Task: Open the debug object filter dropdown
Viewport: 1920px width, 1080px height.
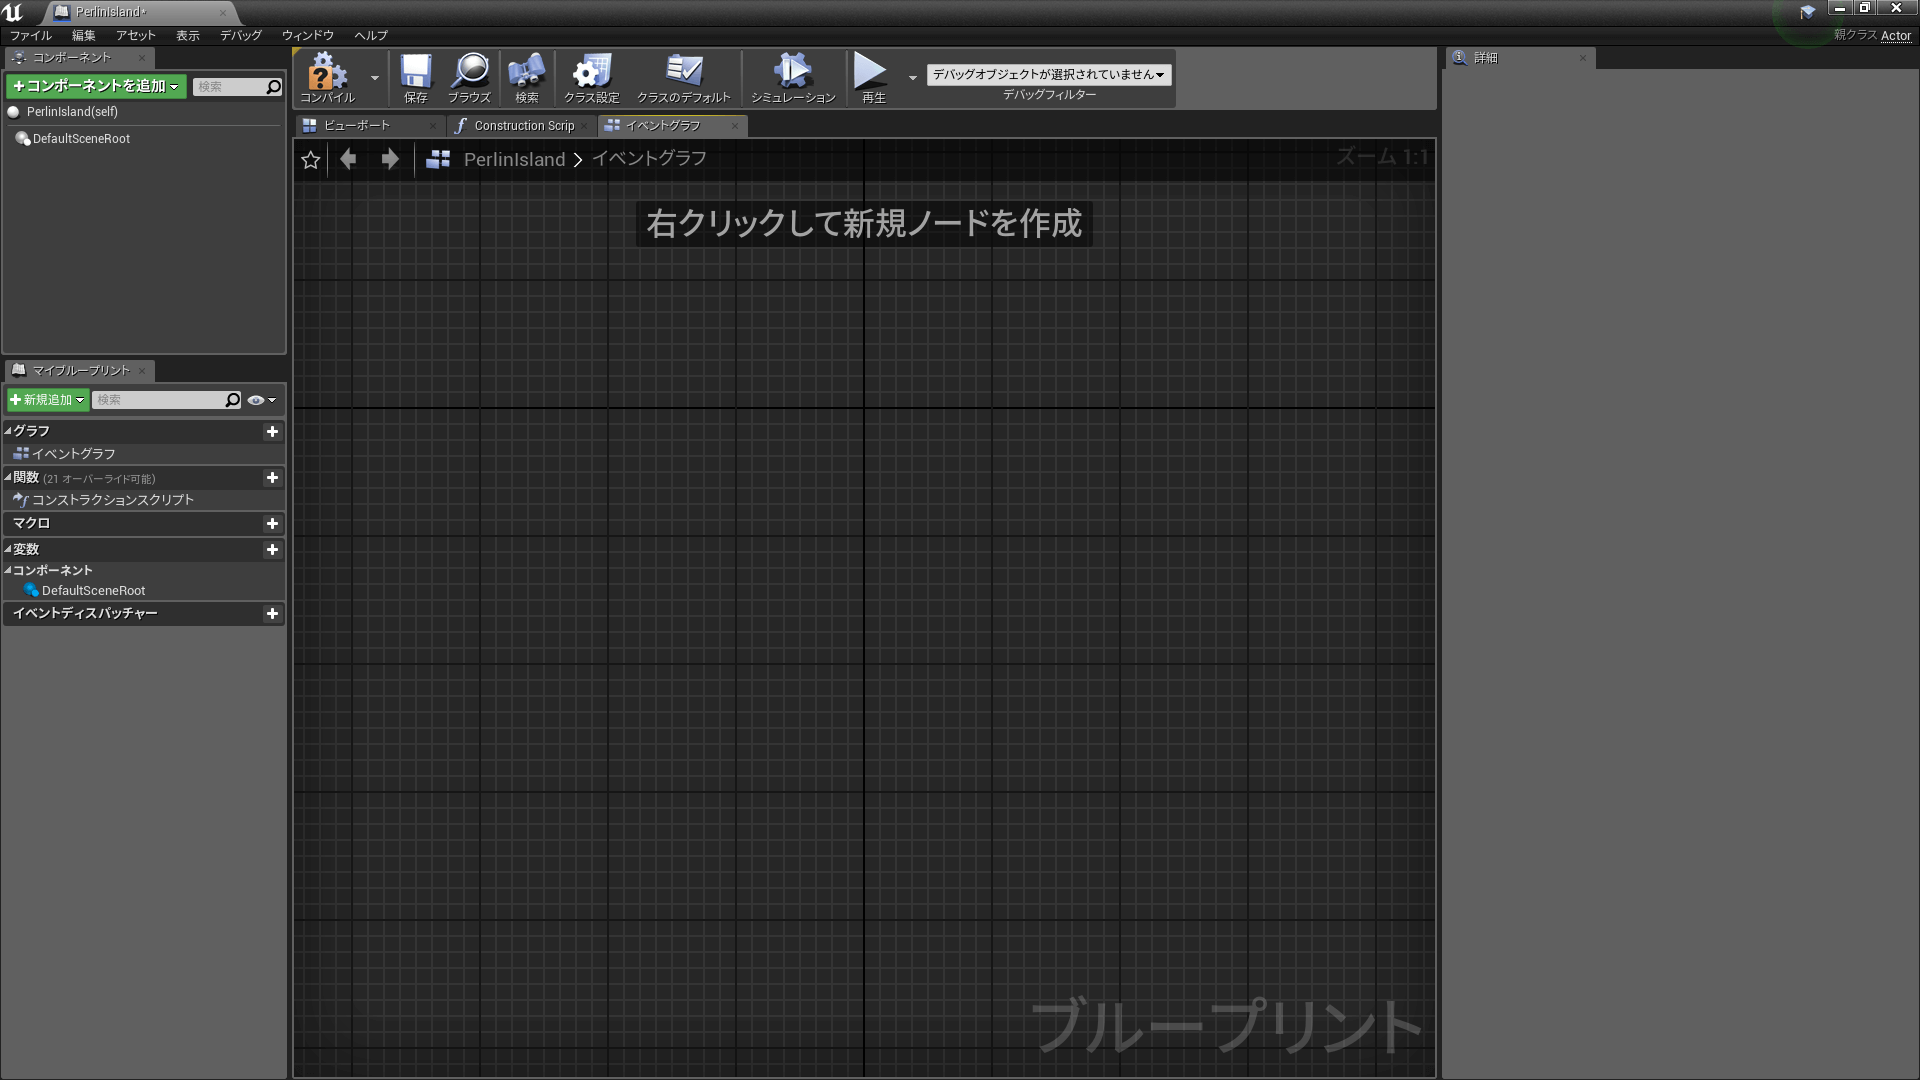Action: click(1048, 74)
